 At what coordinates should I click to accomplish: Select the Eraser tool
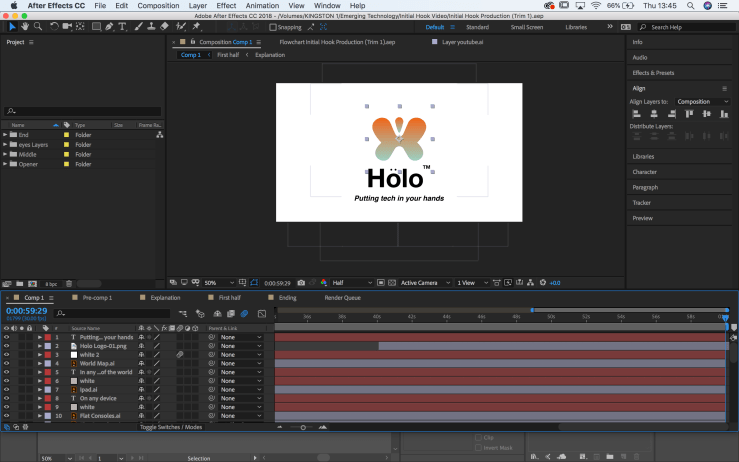pos(164,26)
